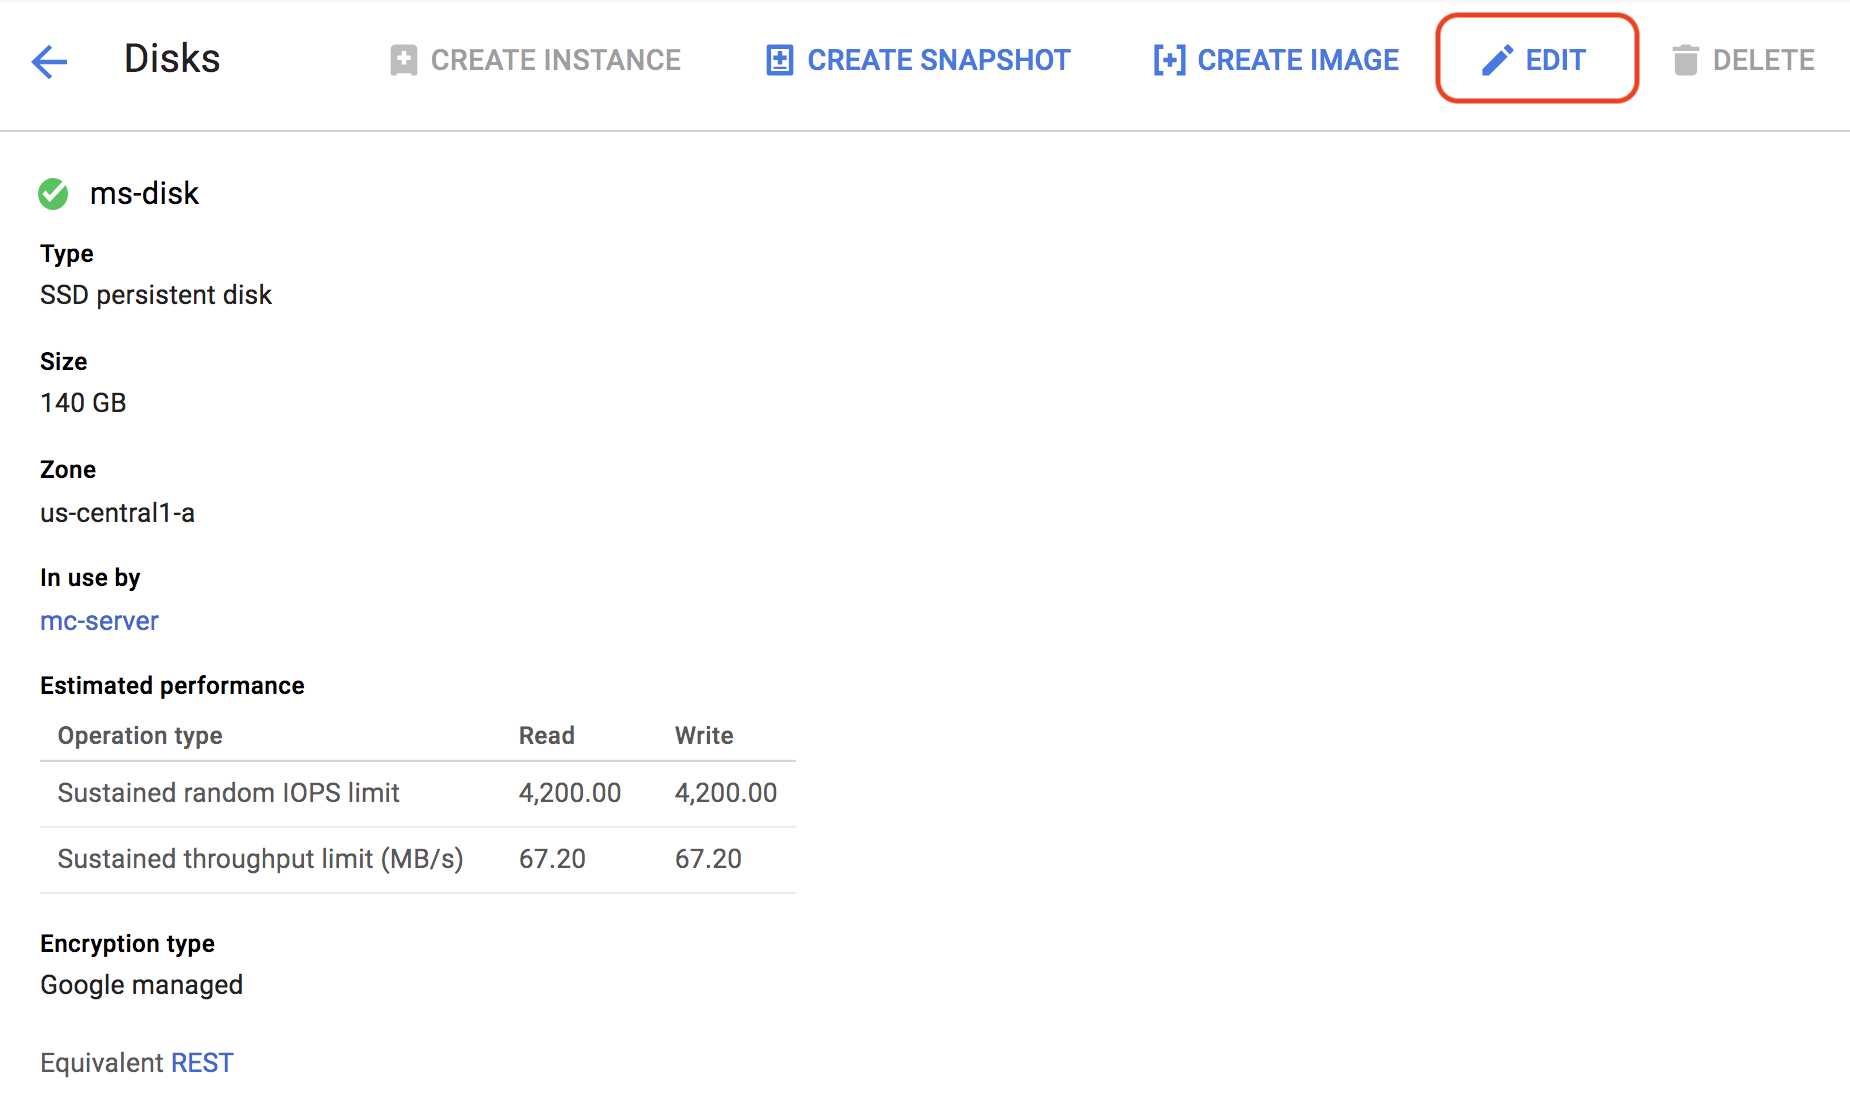This screenshot has height=1108, width=1850.
Task: Click the Size label
Action: pyautogui.click(x=64, y=361)
